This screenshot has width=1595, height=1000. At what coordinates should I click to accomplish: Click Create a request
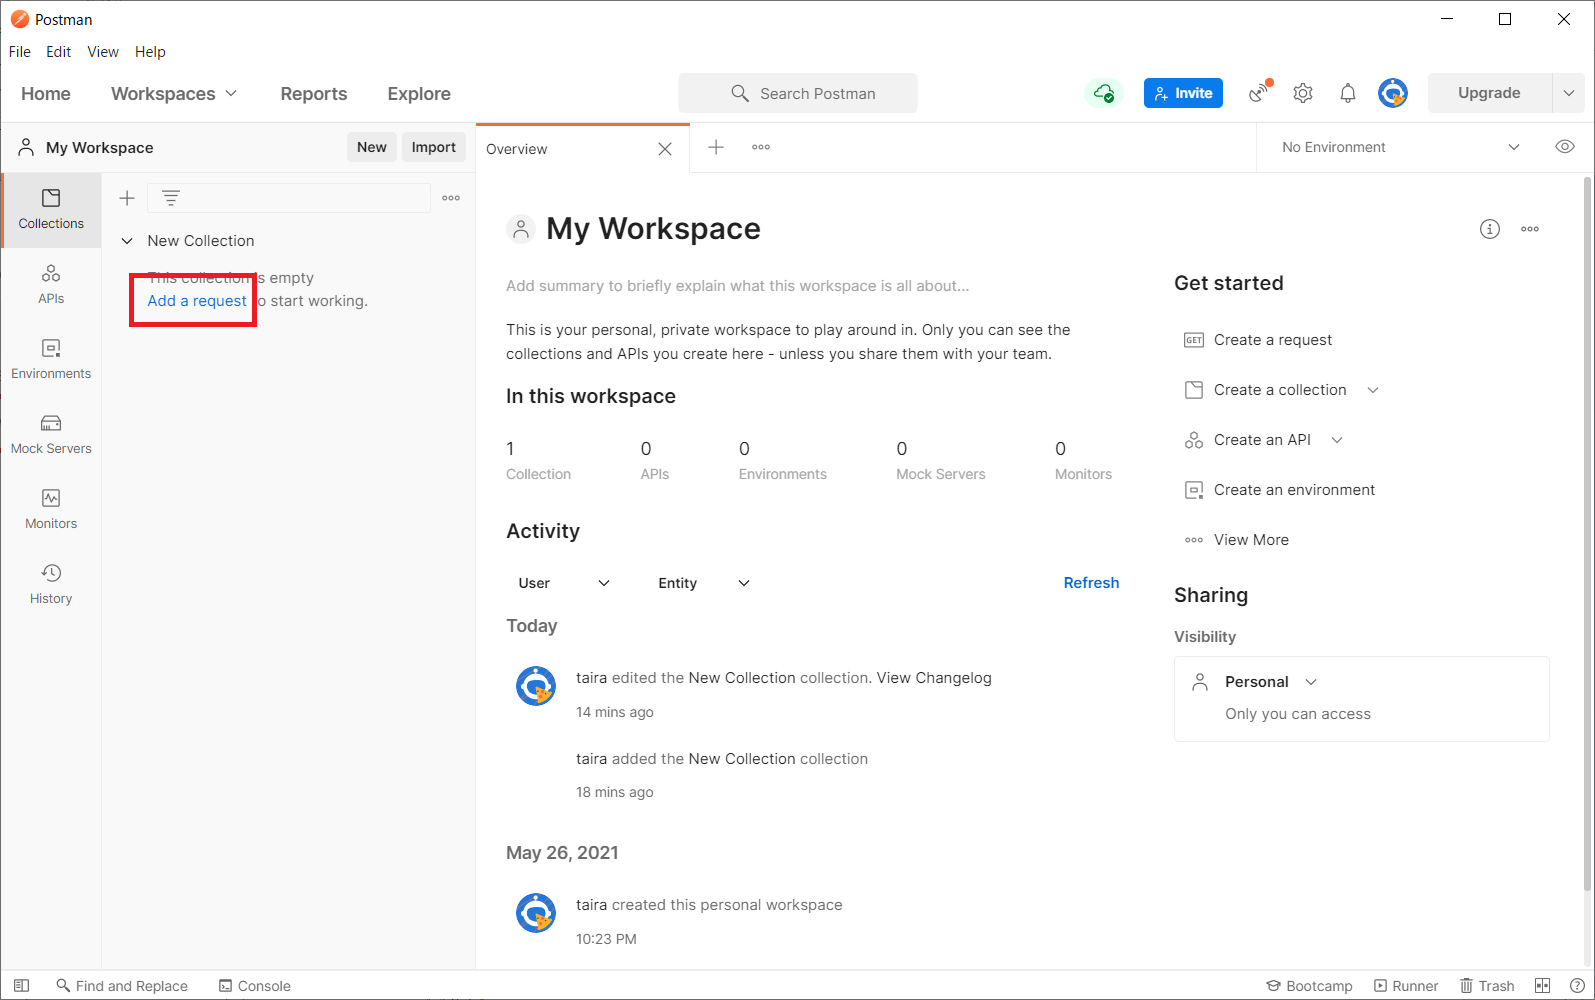pos(1258,340)
